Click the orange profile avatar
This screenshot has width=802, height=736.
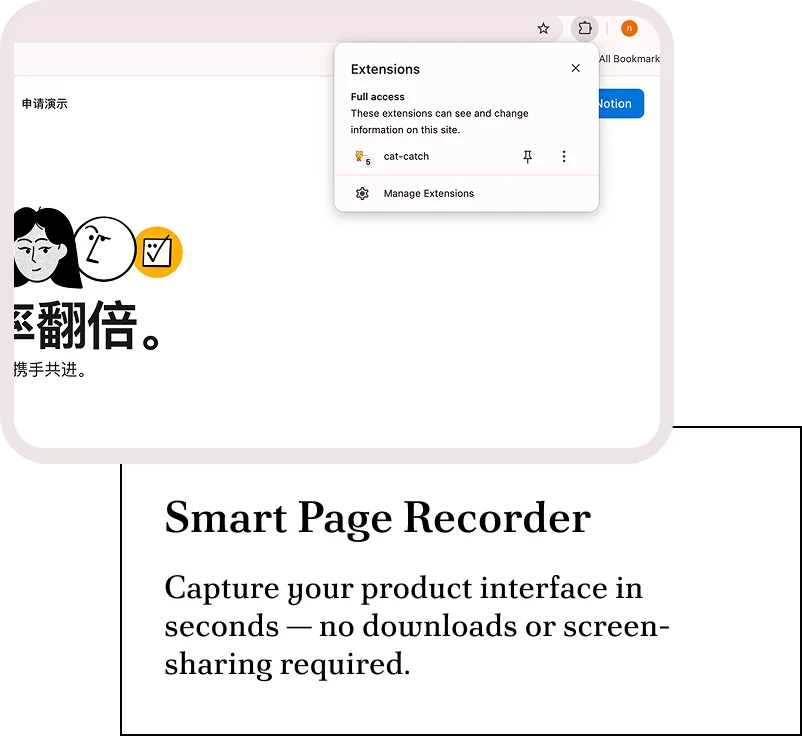[629, 28]
